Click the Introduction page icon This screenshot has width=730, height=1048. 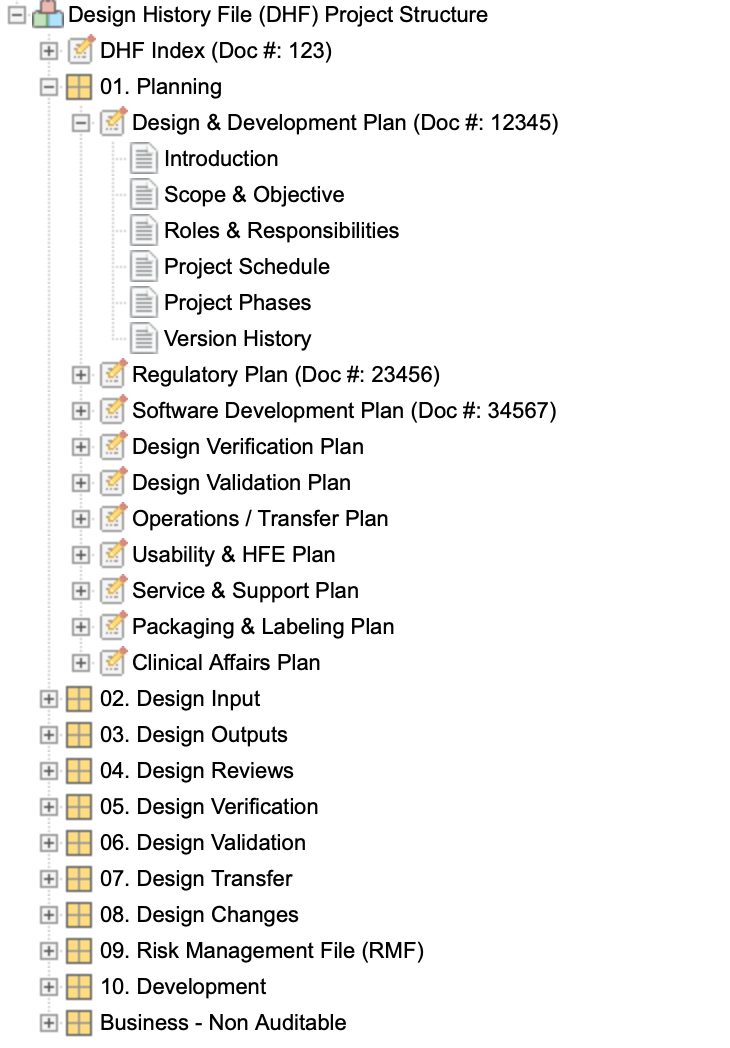[144, 158]
